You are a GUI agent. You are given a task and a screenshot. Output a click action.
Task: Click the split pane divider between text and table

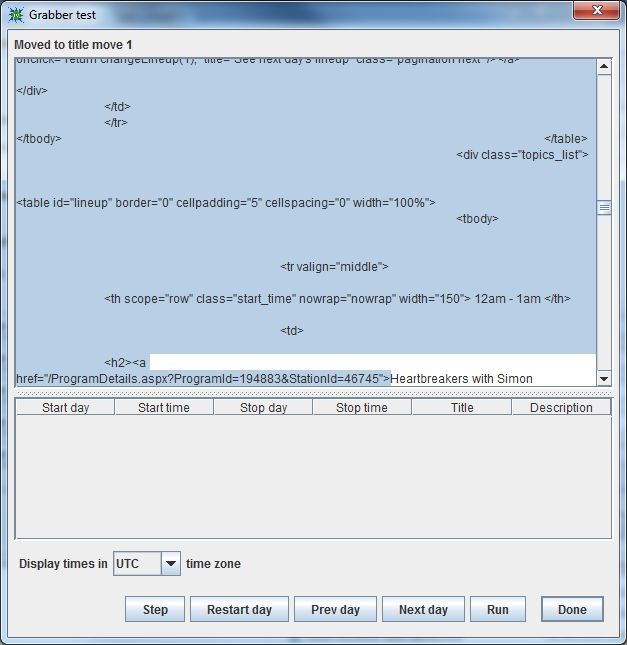tap(313, 393)
